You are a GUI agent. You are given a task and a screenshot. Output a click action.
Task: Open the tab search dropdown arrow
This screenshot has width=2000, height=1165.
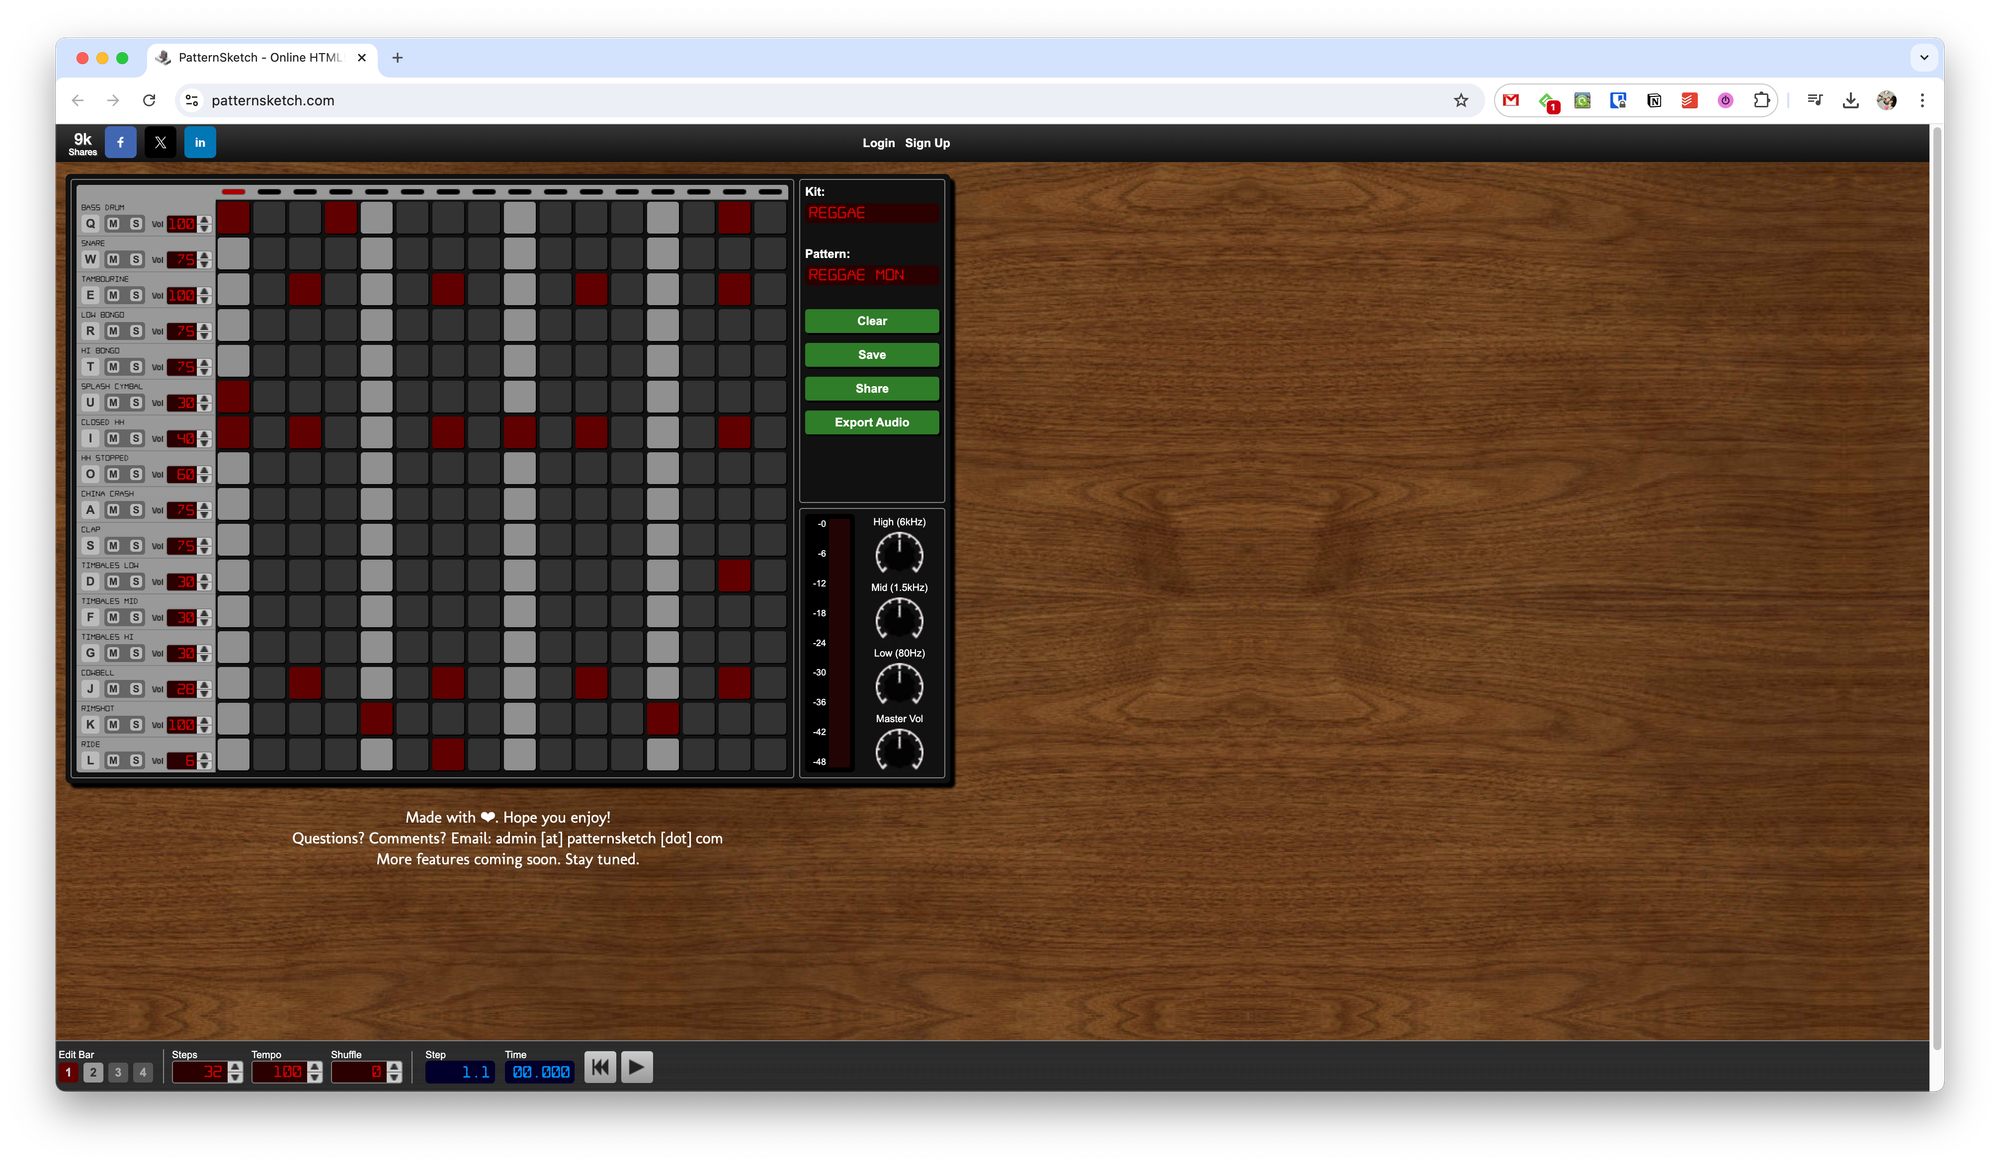coord(1923,58)
